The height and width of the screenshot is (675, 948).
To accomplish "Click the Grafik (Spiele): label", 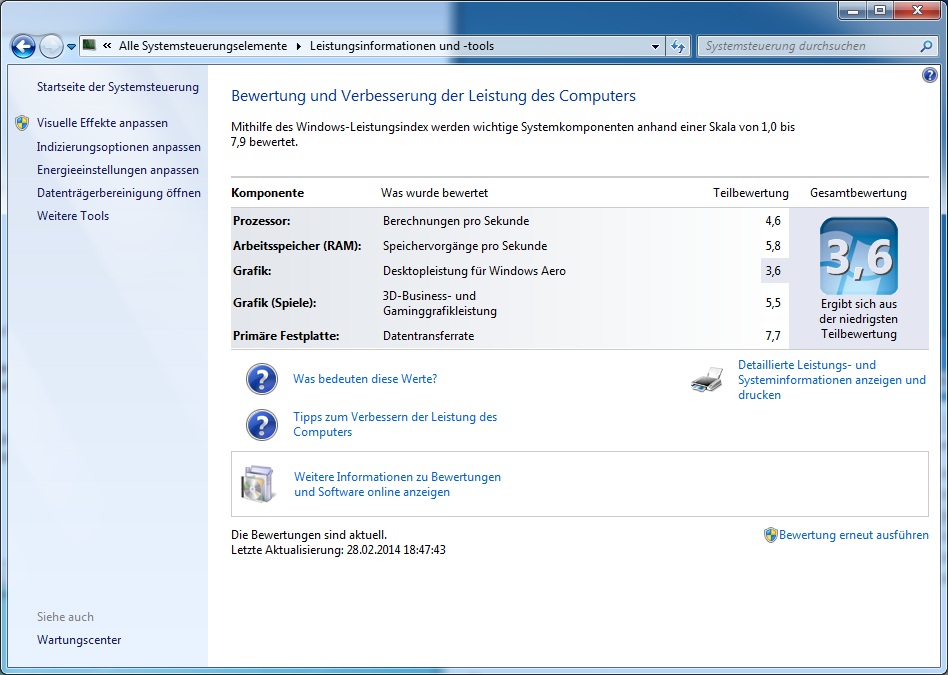I will [274, 303].
